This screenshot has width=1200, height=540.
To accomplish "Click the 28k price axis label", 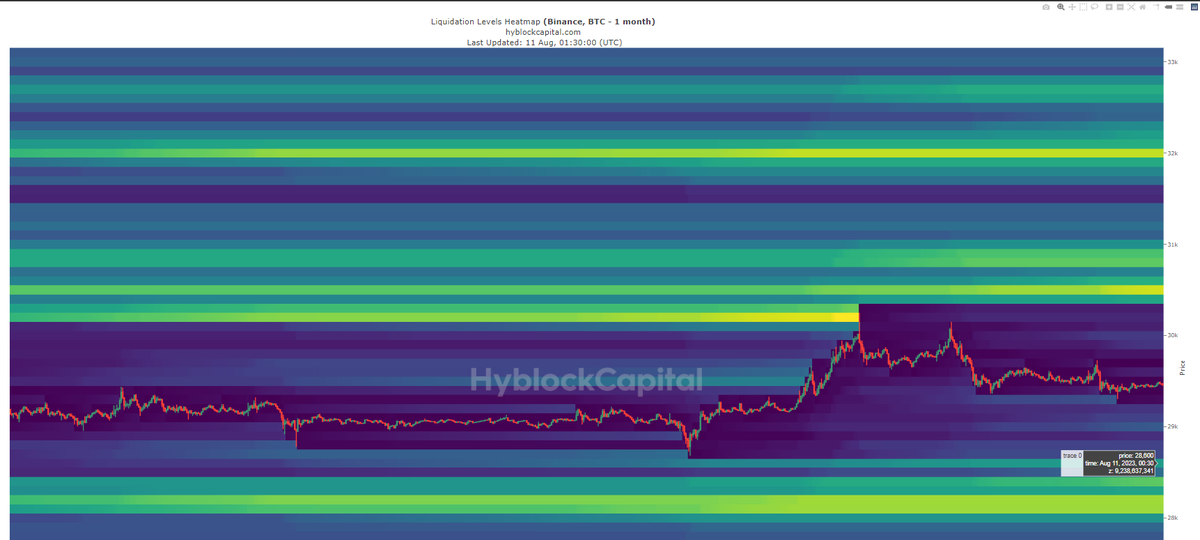I will pyautogui.click(x=1172, y=517).
